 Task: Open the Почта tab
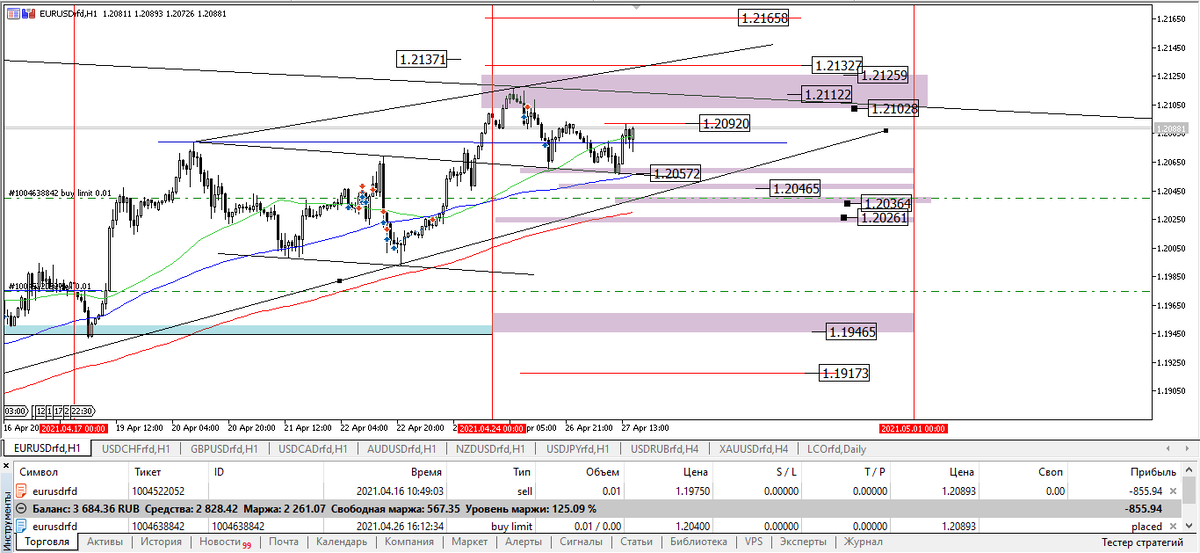coord(283,541)
